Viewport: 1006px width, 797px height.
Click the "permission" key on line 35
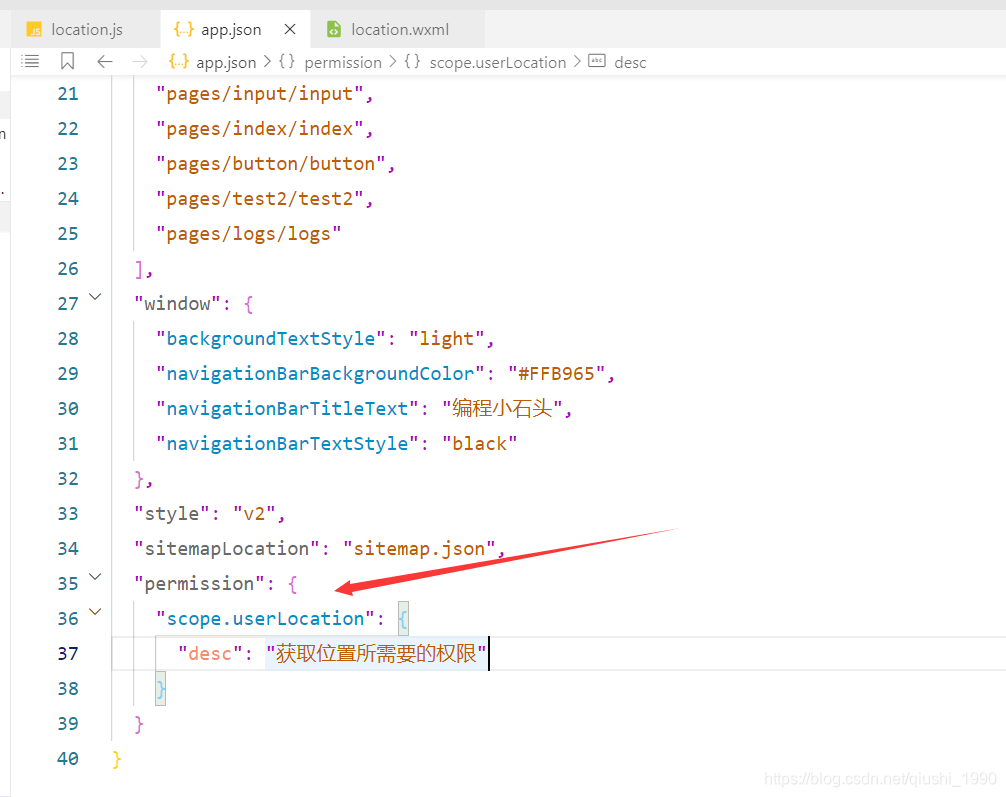pyautogui.click(x=199, y=583)
